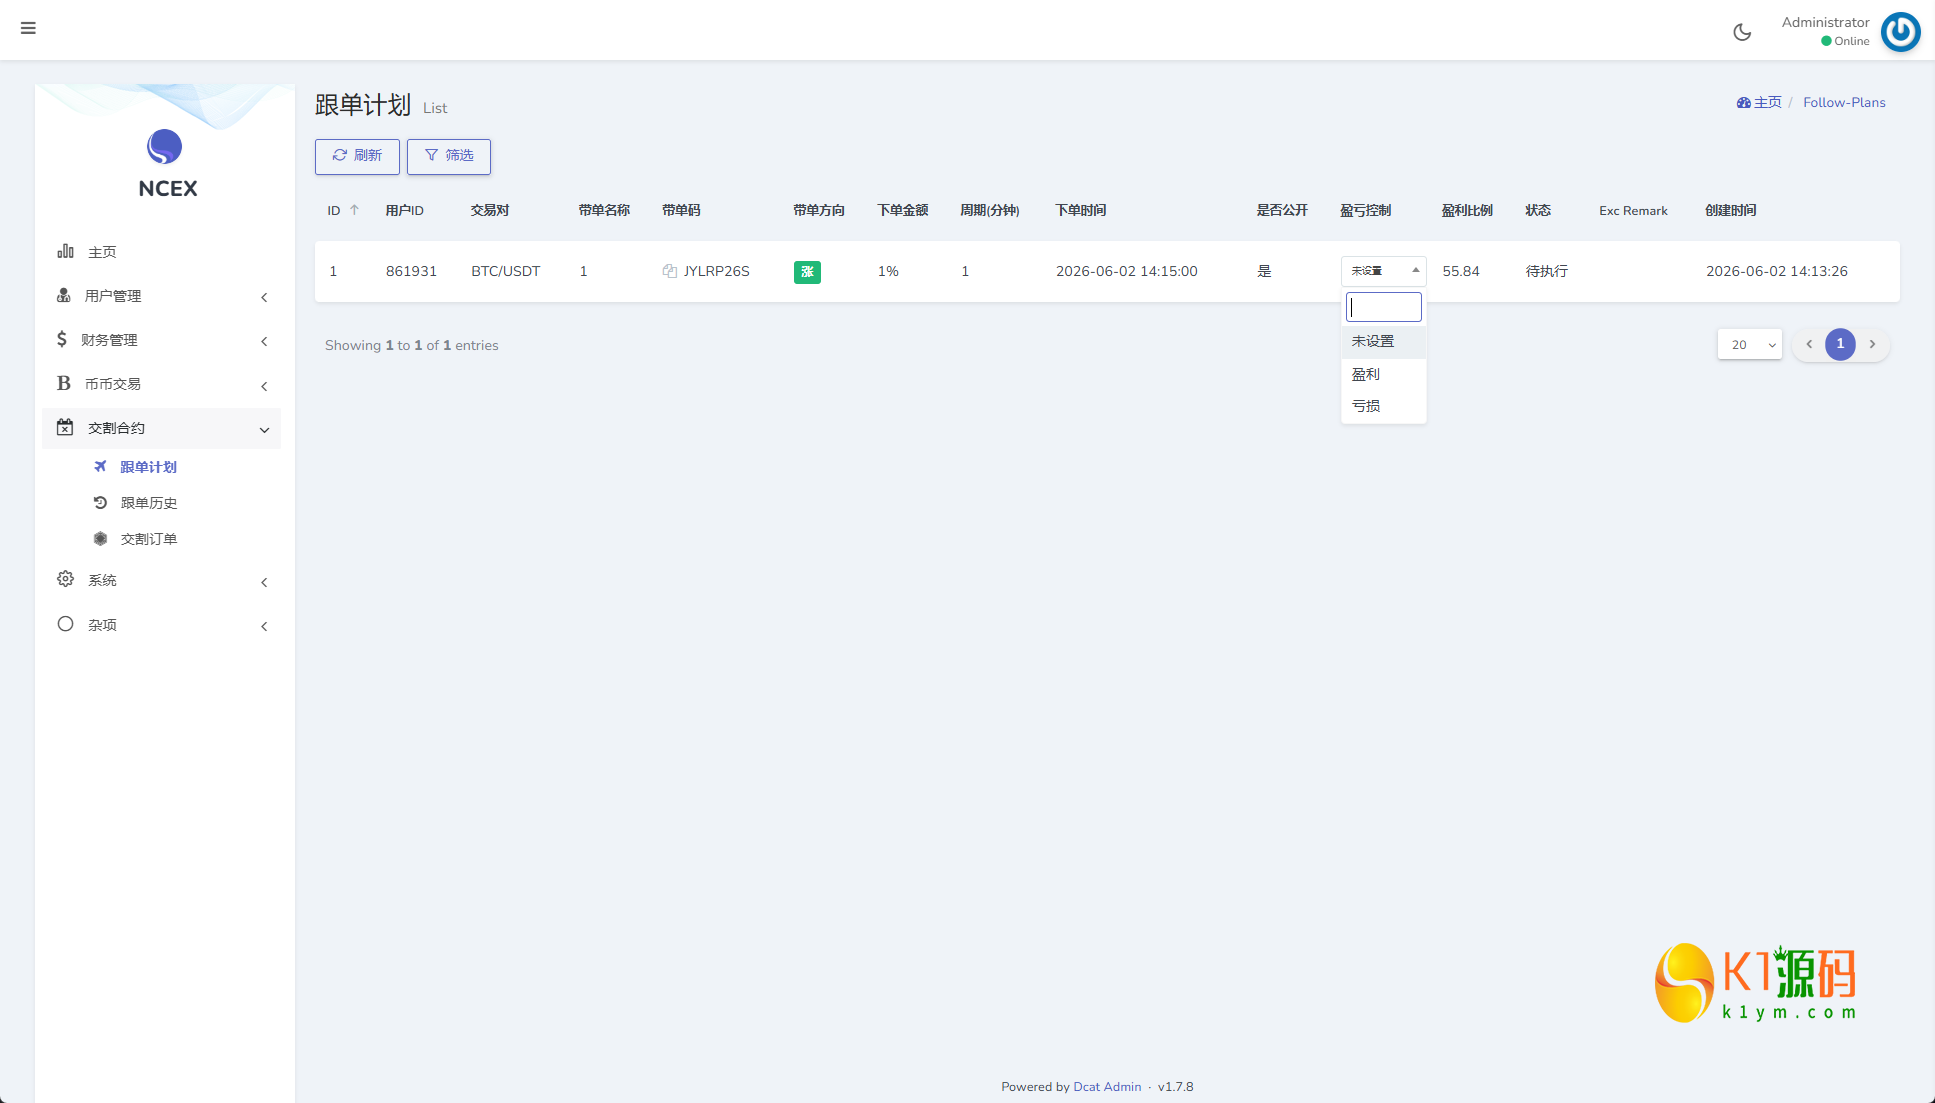Click the NCEX logo
The width and height of the screenshot is (1935, 1103).
(x=166, y=165)
